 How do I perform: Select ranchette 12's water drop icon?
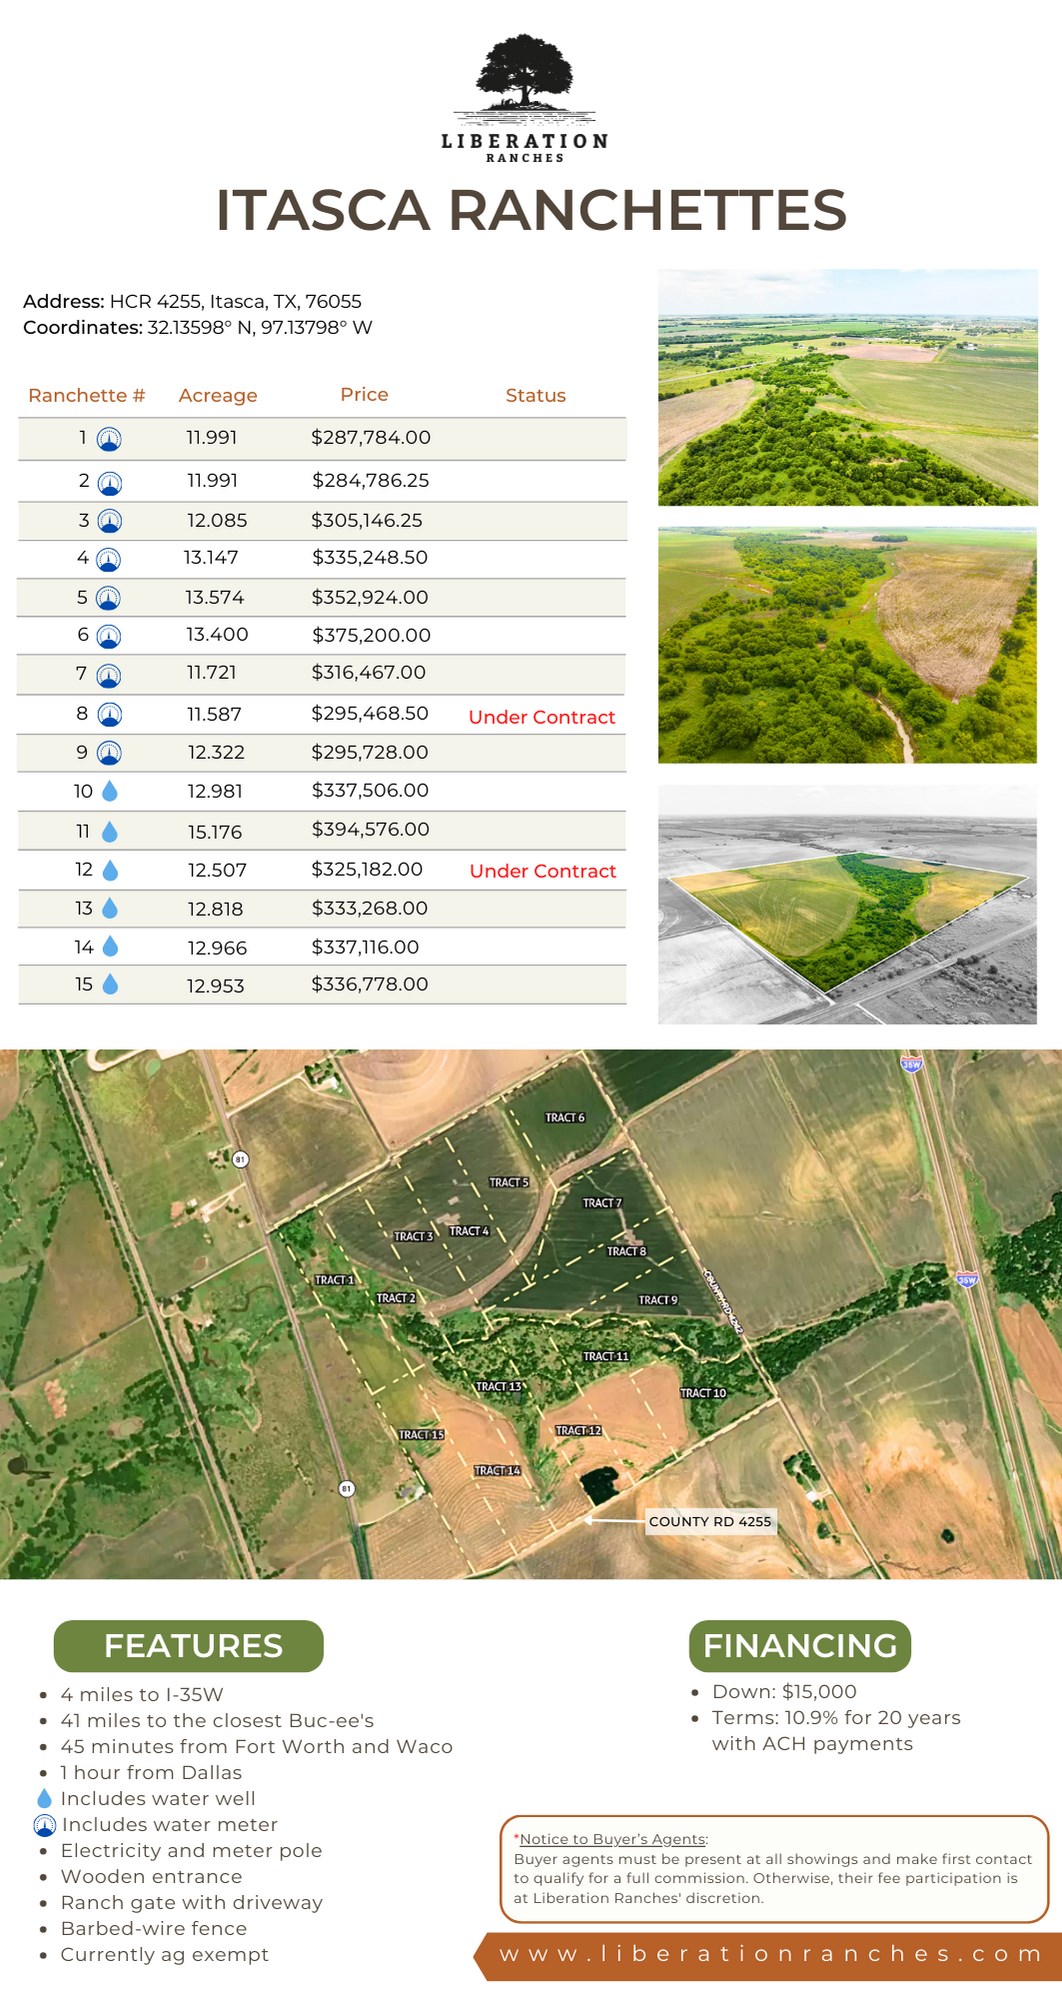110,870
